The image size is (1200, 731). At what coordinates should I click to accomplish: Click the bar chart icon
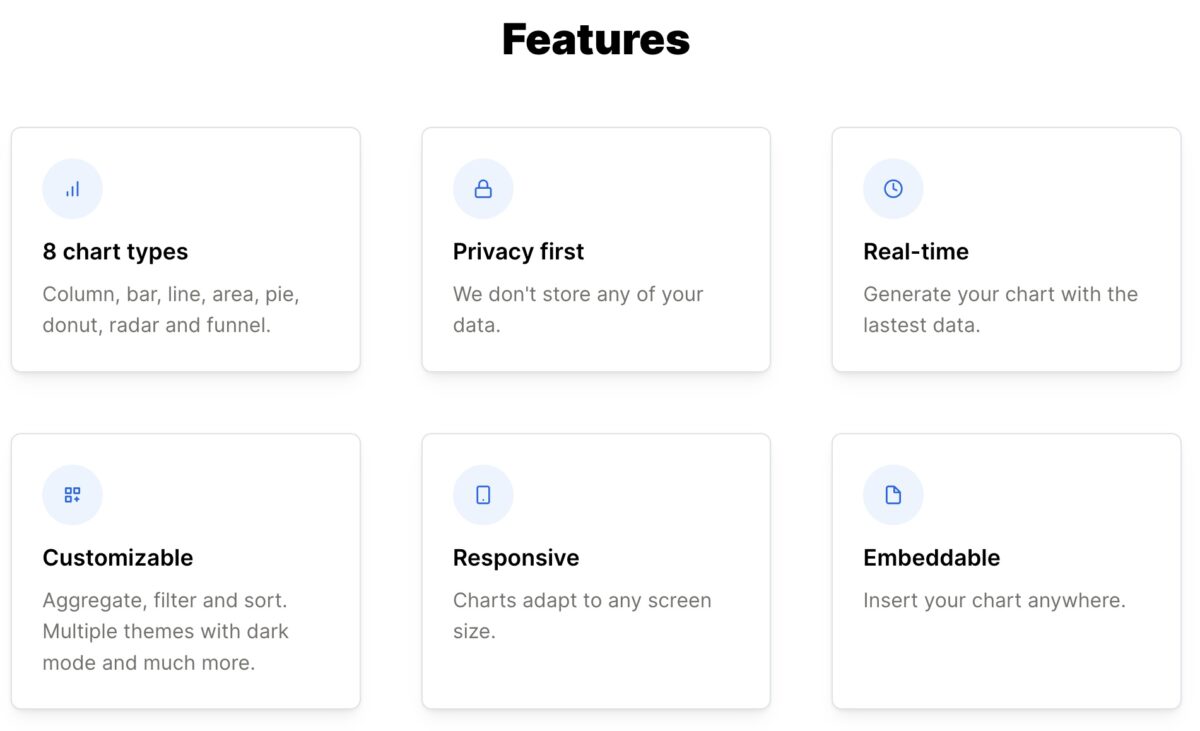(72, 189)
